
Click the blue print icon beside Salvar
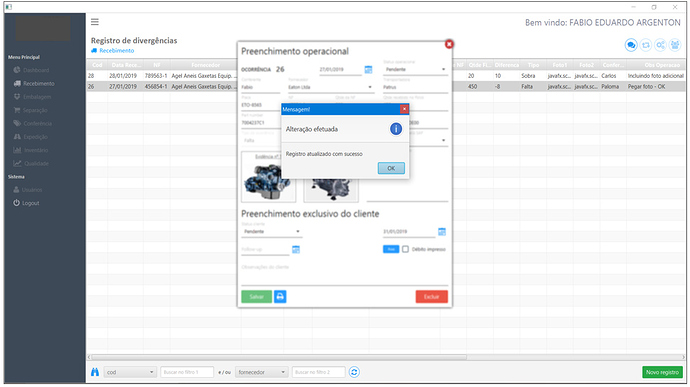[280, 297]
